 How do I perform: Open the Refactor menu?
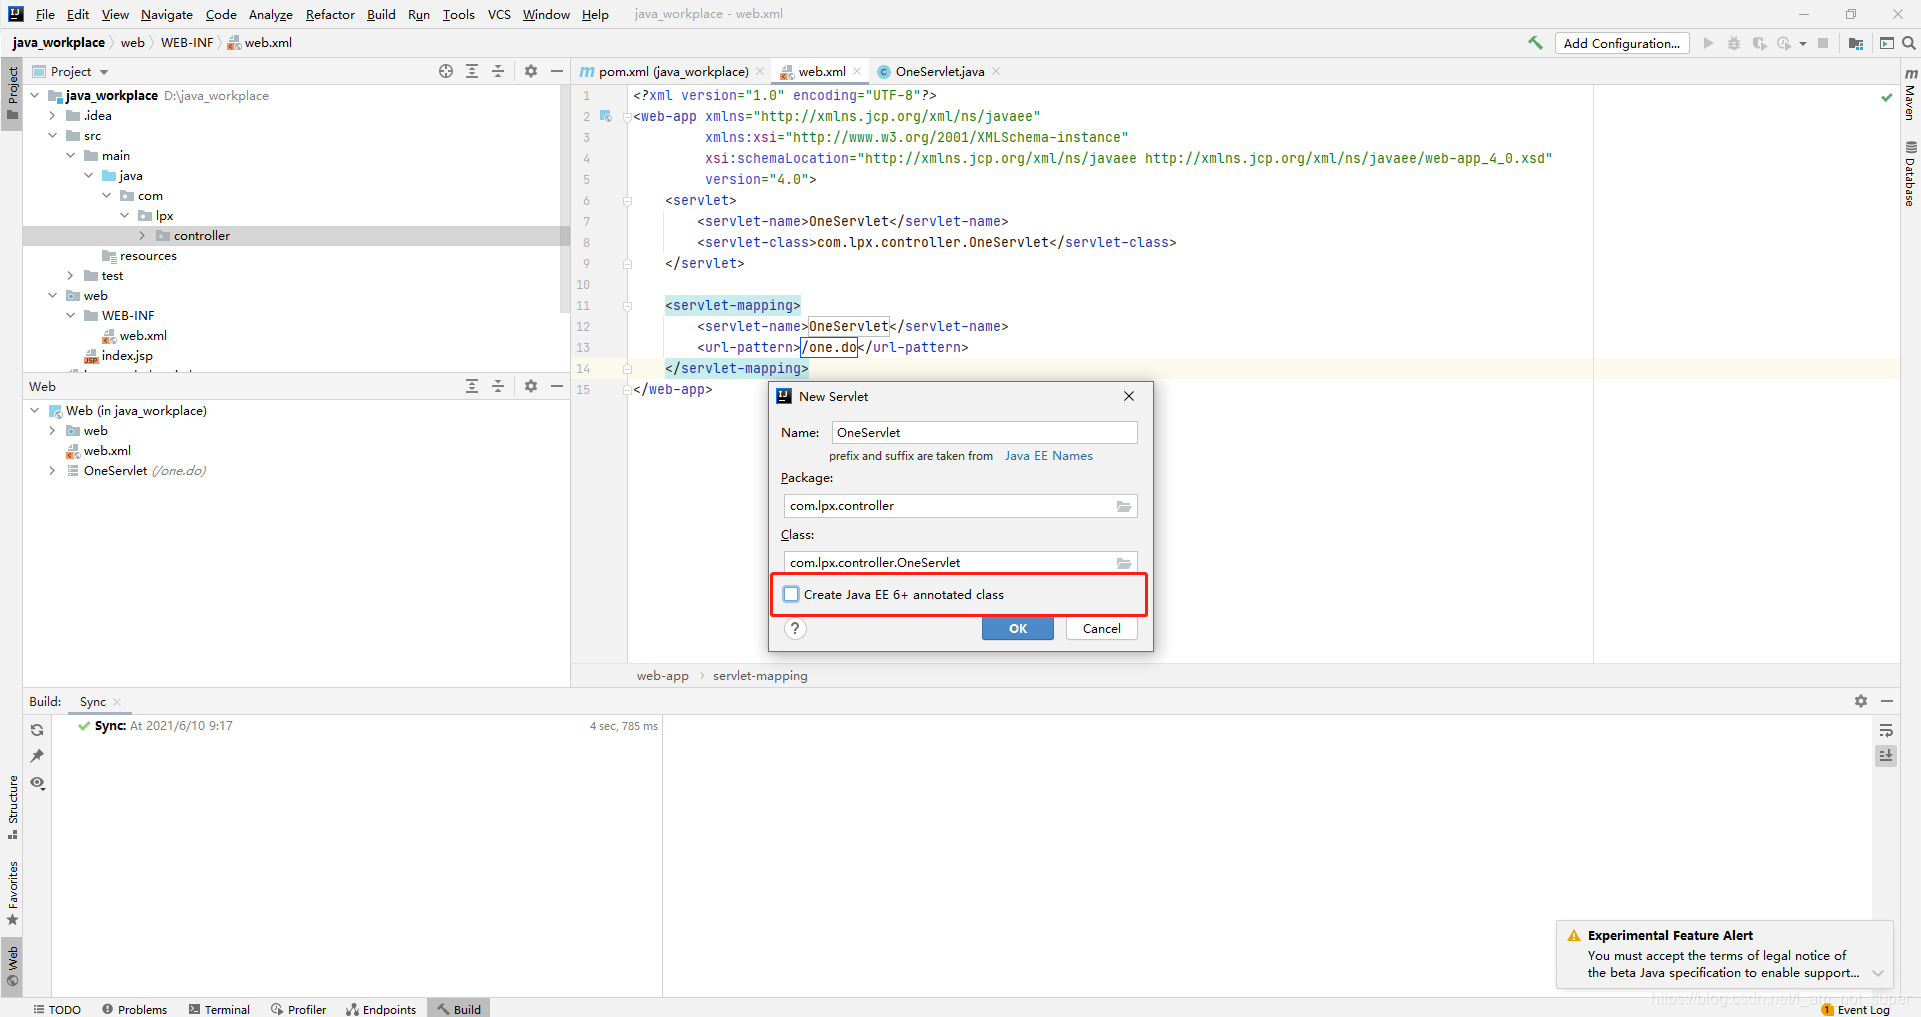[x=329, y=14]
